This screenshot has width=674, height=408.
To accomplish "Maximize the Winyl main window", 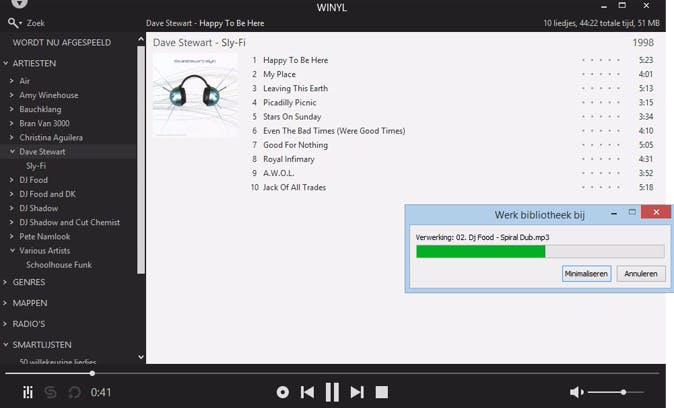I will [x=622, y=6].
